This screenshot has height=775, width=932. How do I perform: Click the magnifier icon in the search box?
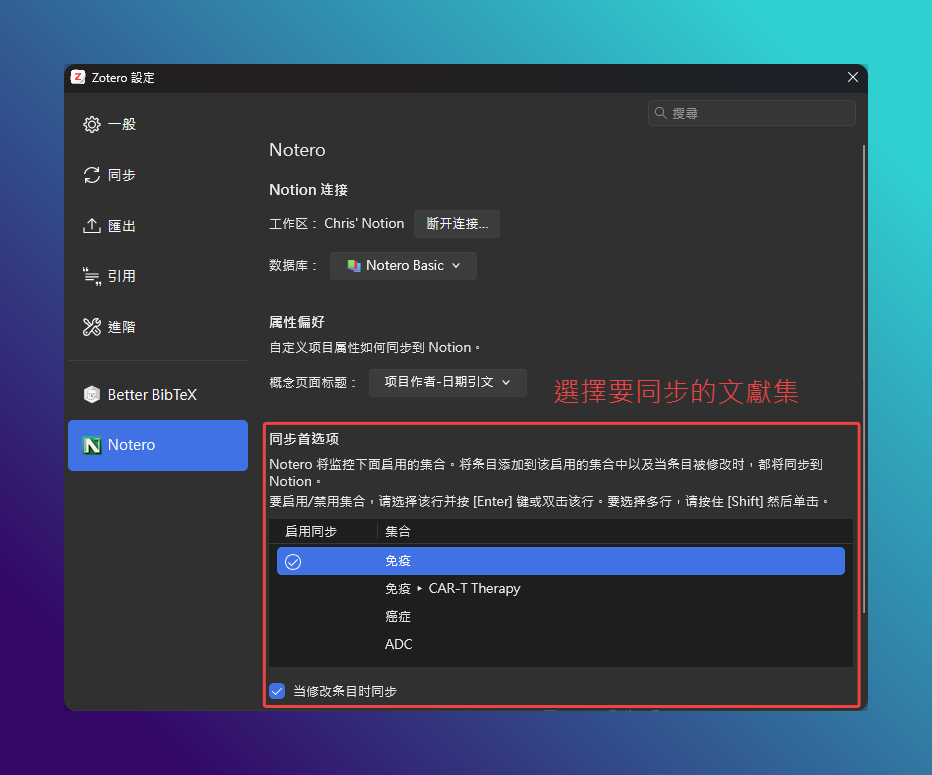coord(660,113)
